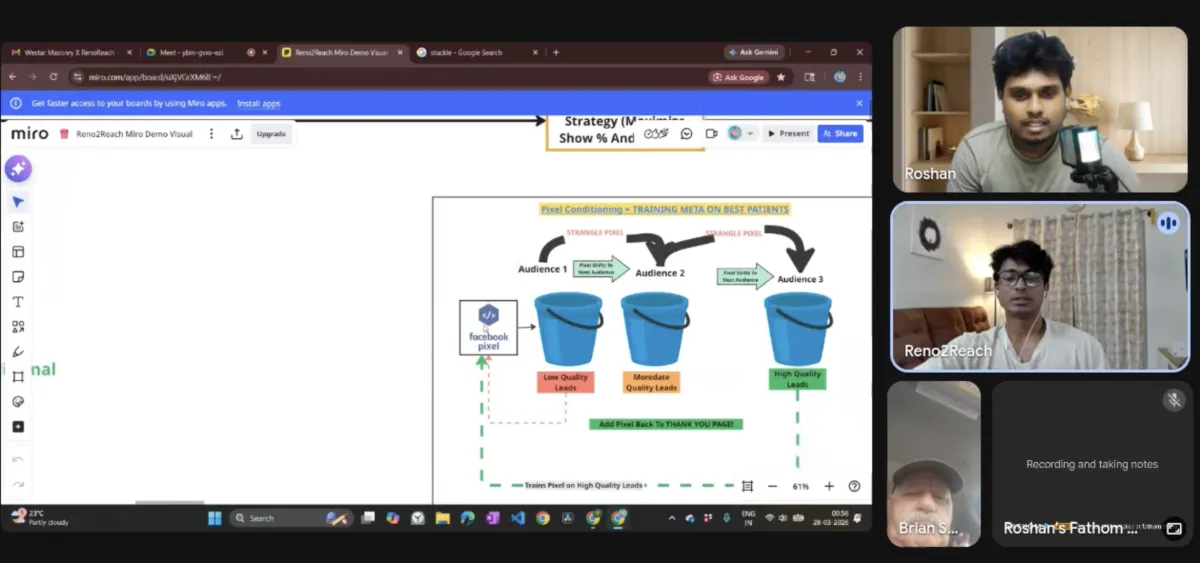
Task: Pick the Sticky note tool
Action: pos(18,277)
